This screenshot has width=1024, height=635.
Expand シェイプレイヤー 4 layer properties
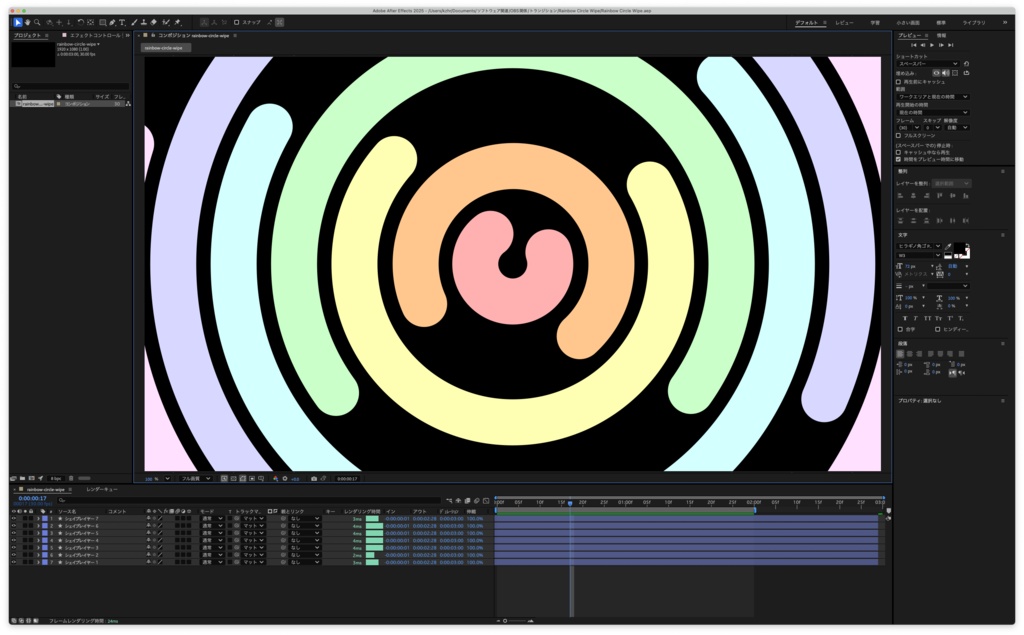(38, 540)
